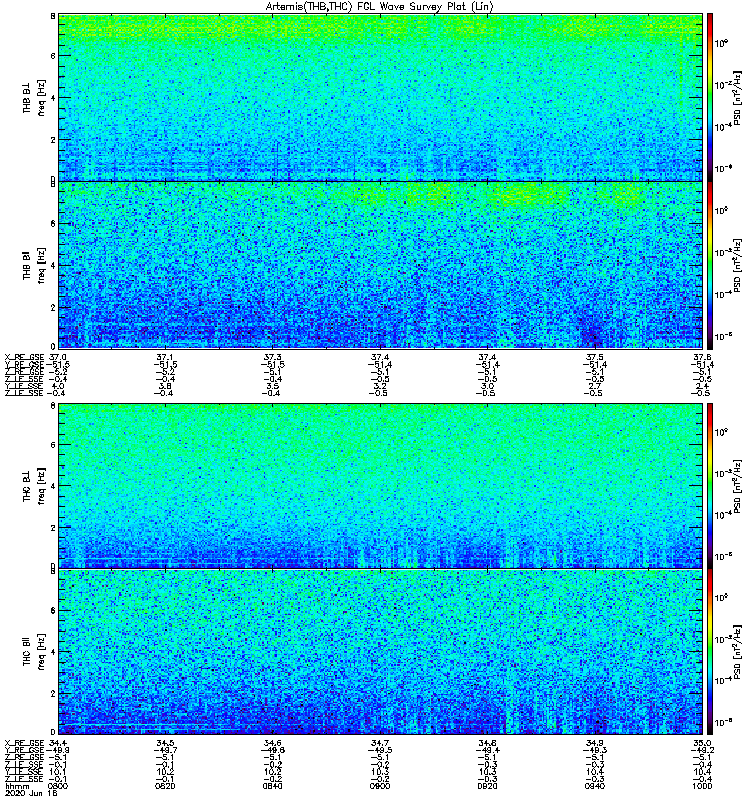Click the '0920' time tick label
The height and width of the screenshot is (800, 750).
[487, 786]
